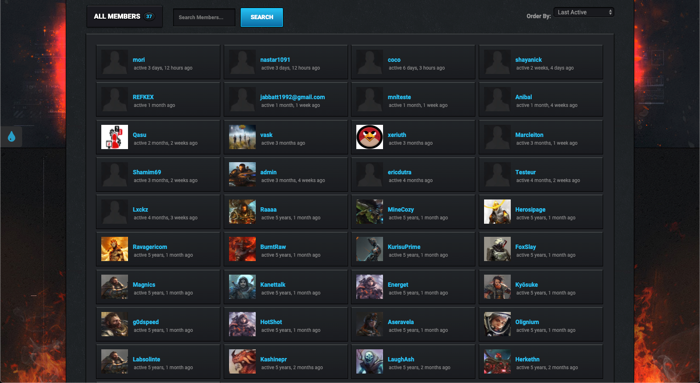Click the blue Search button

262,17
